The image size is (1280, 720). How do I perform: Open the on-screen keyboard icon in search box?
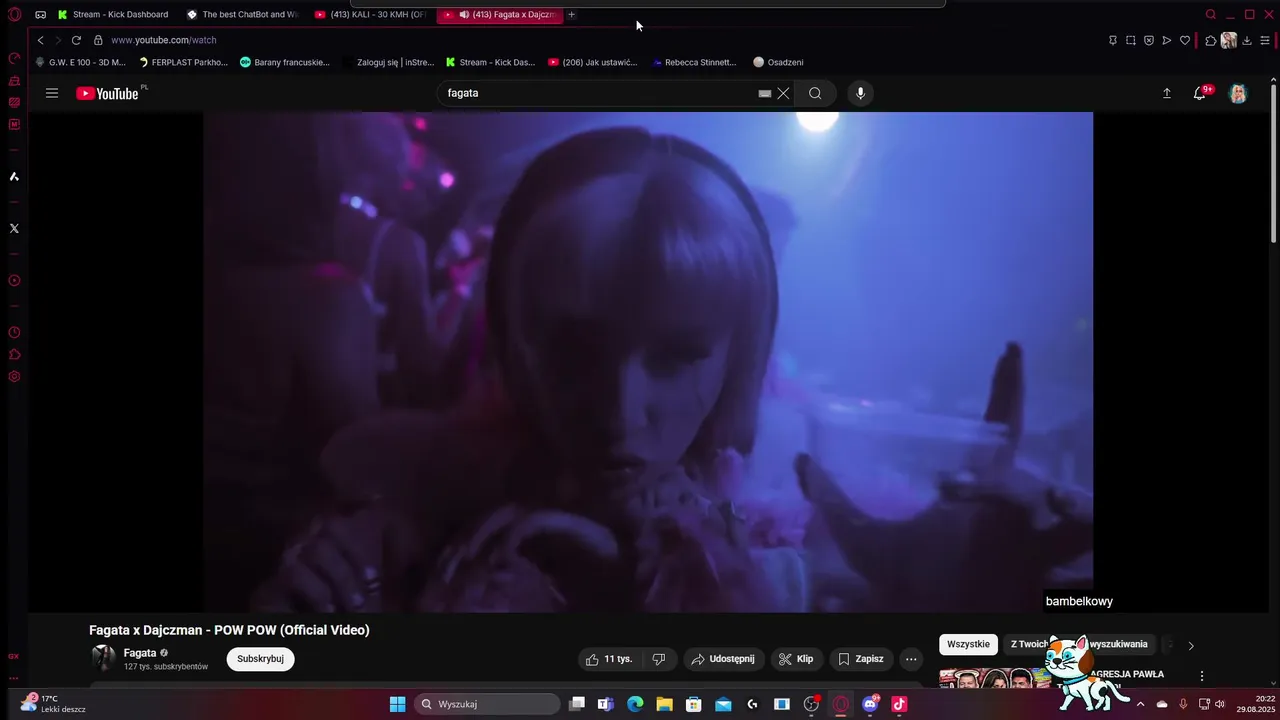(x=765, y=93)
